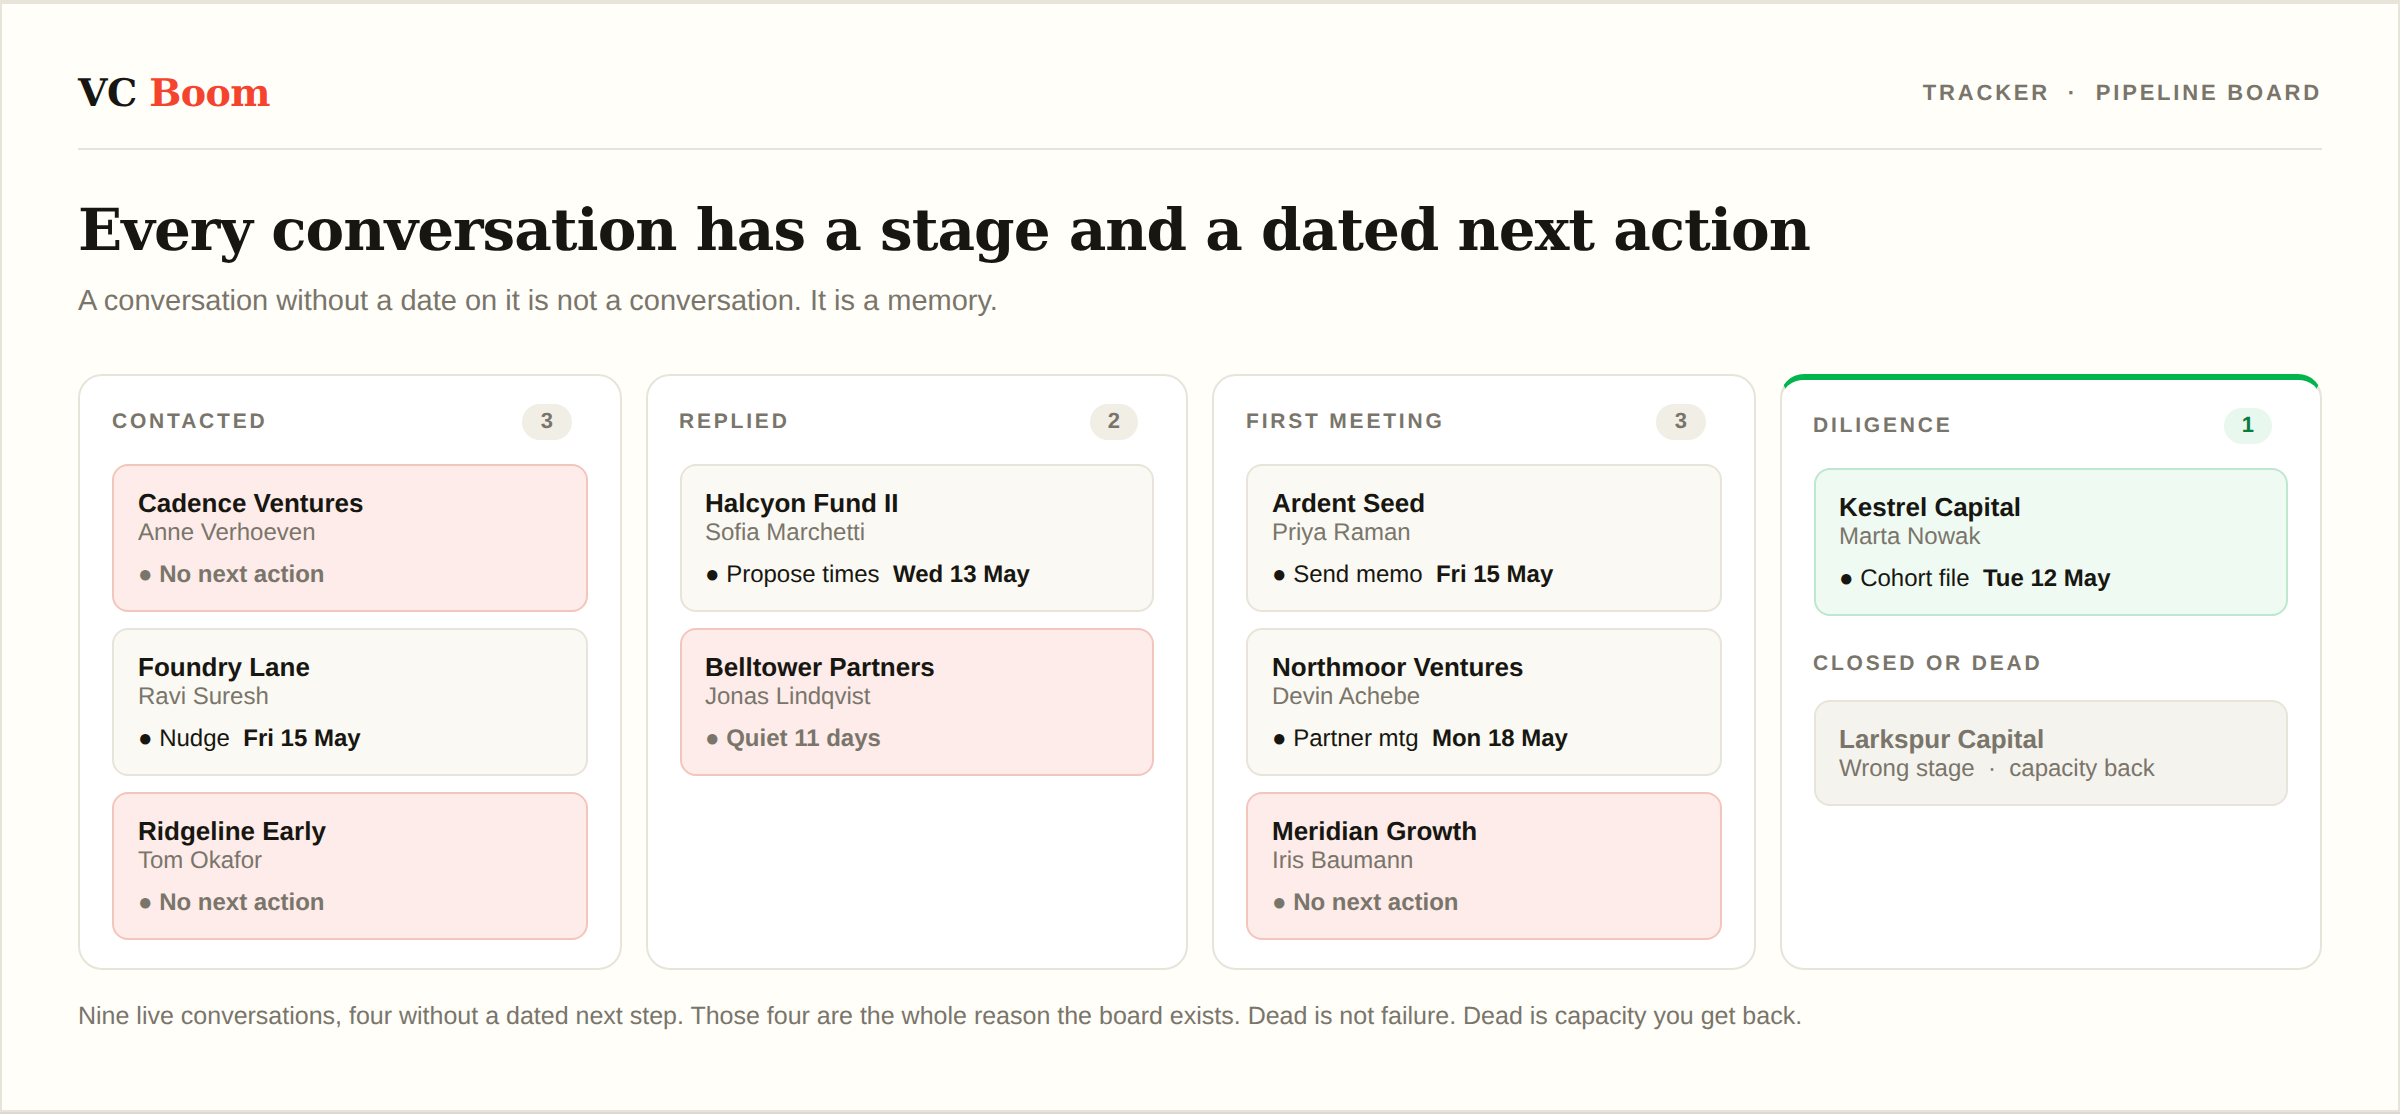Click No next action under Anne Verhoeven
The width and height of the screenshot is (2400, 1114).
pos(231,574)
